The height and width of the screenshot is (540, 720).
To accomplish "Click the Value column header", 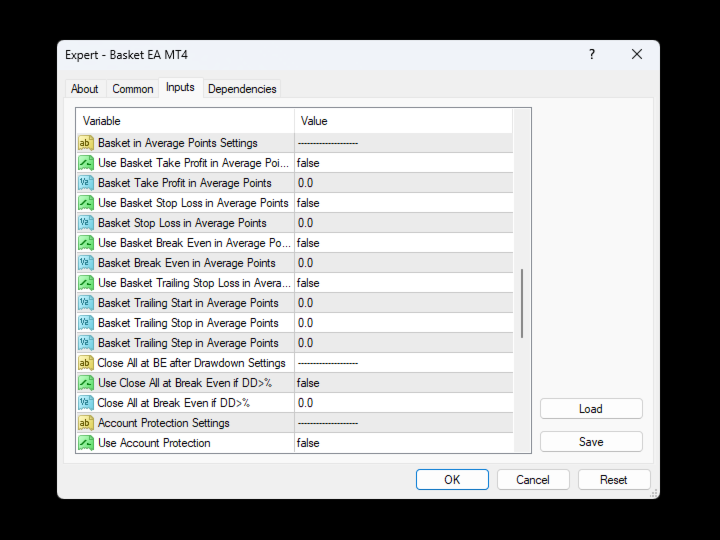I will [x=403, y=121].
